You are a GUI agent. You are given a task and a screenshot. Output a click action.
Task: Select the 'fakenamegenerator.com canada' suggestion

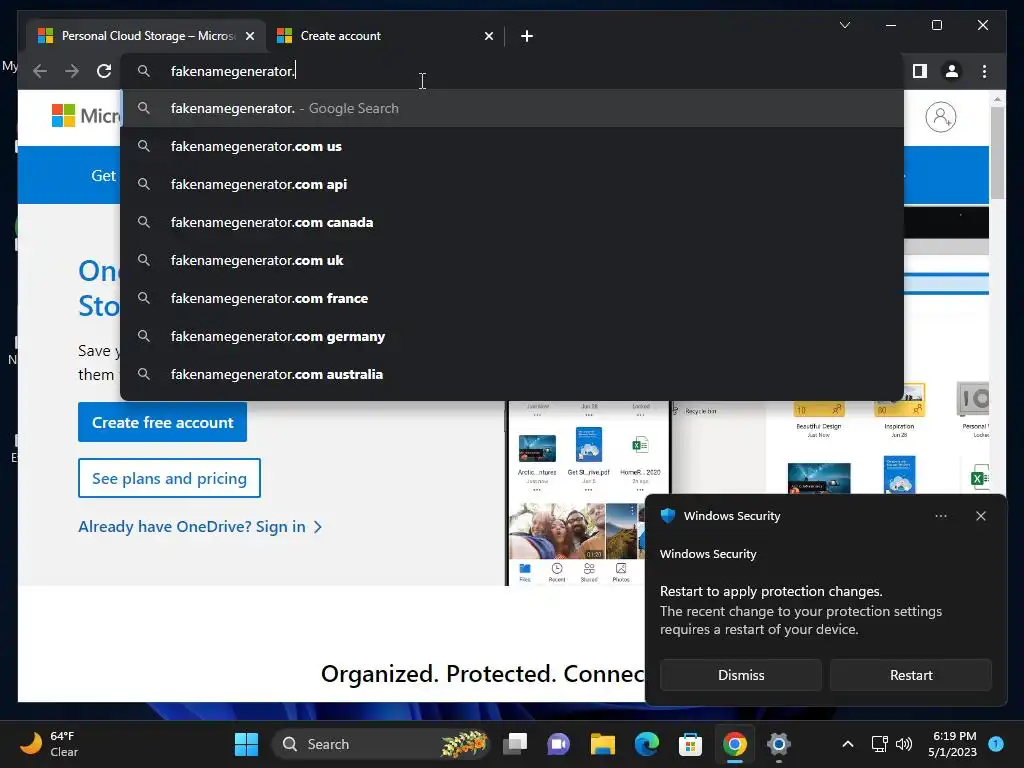point(512,222)
